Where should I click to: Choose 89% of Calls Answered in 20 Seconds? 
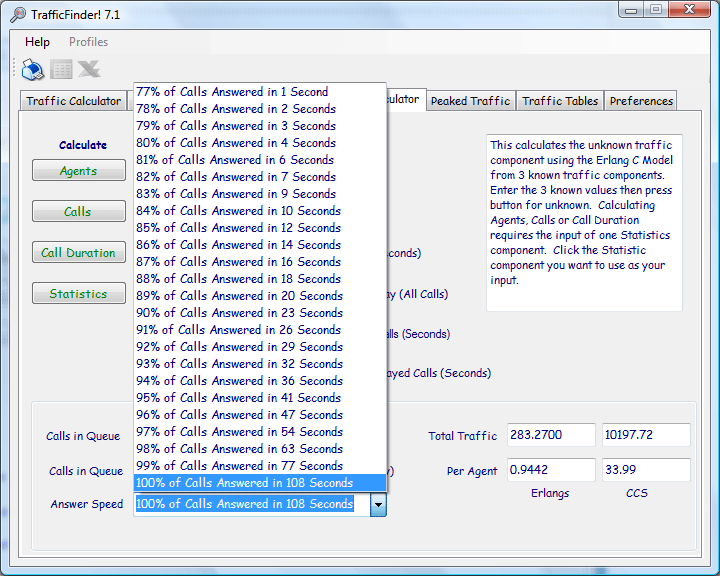tap(260, 296)
